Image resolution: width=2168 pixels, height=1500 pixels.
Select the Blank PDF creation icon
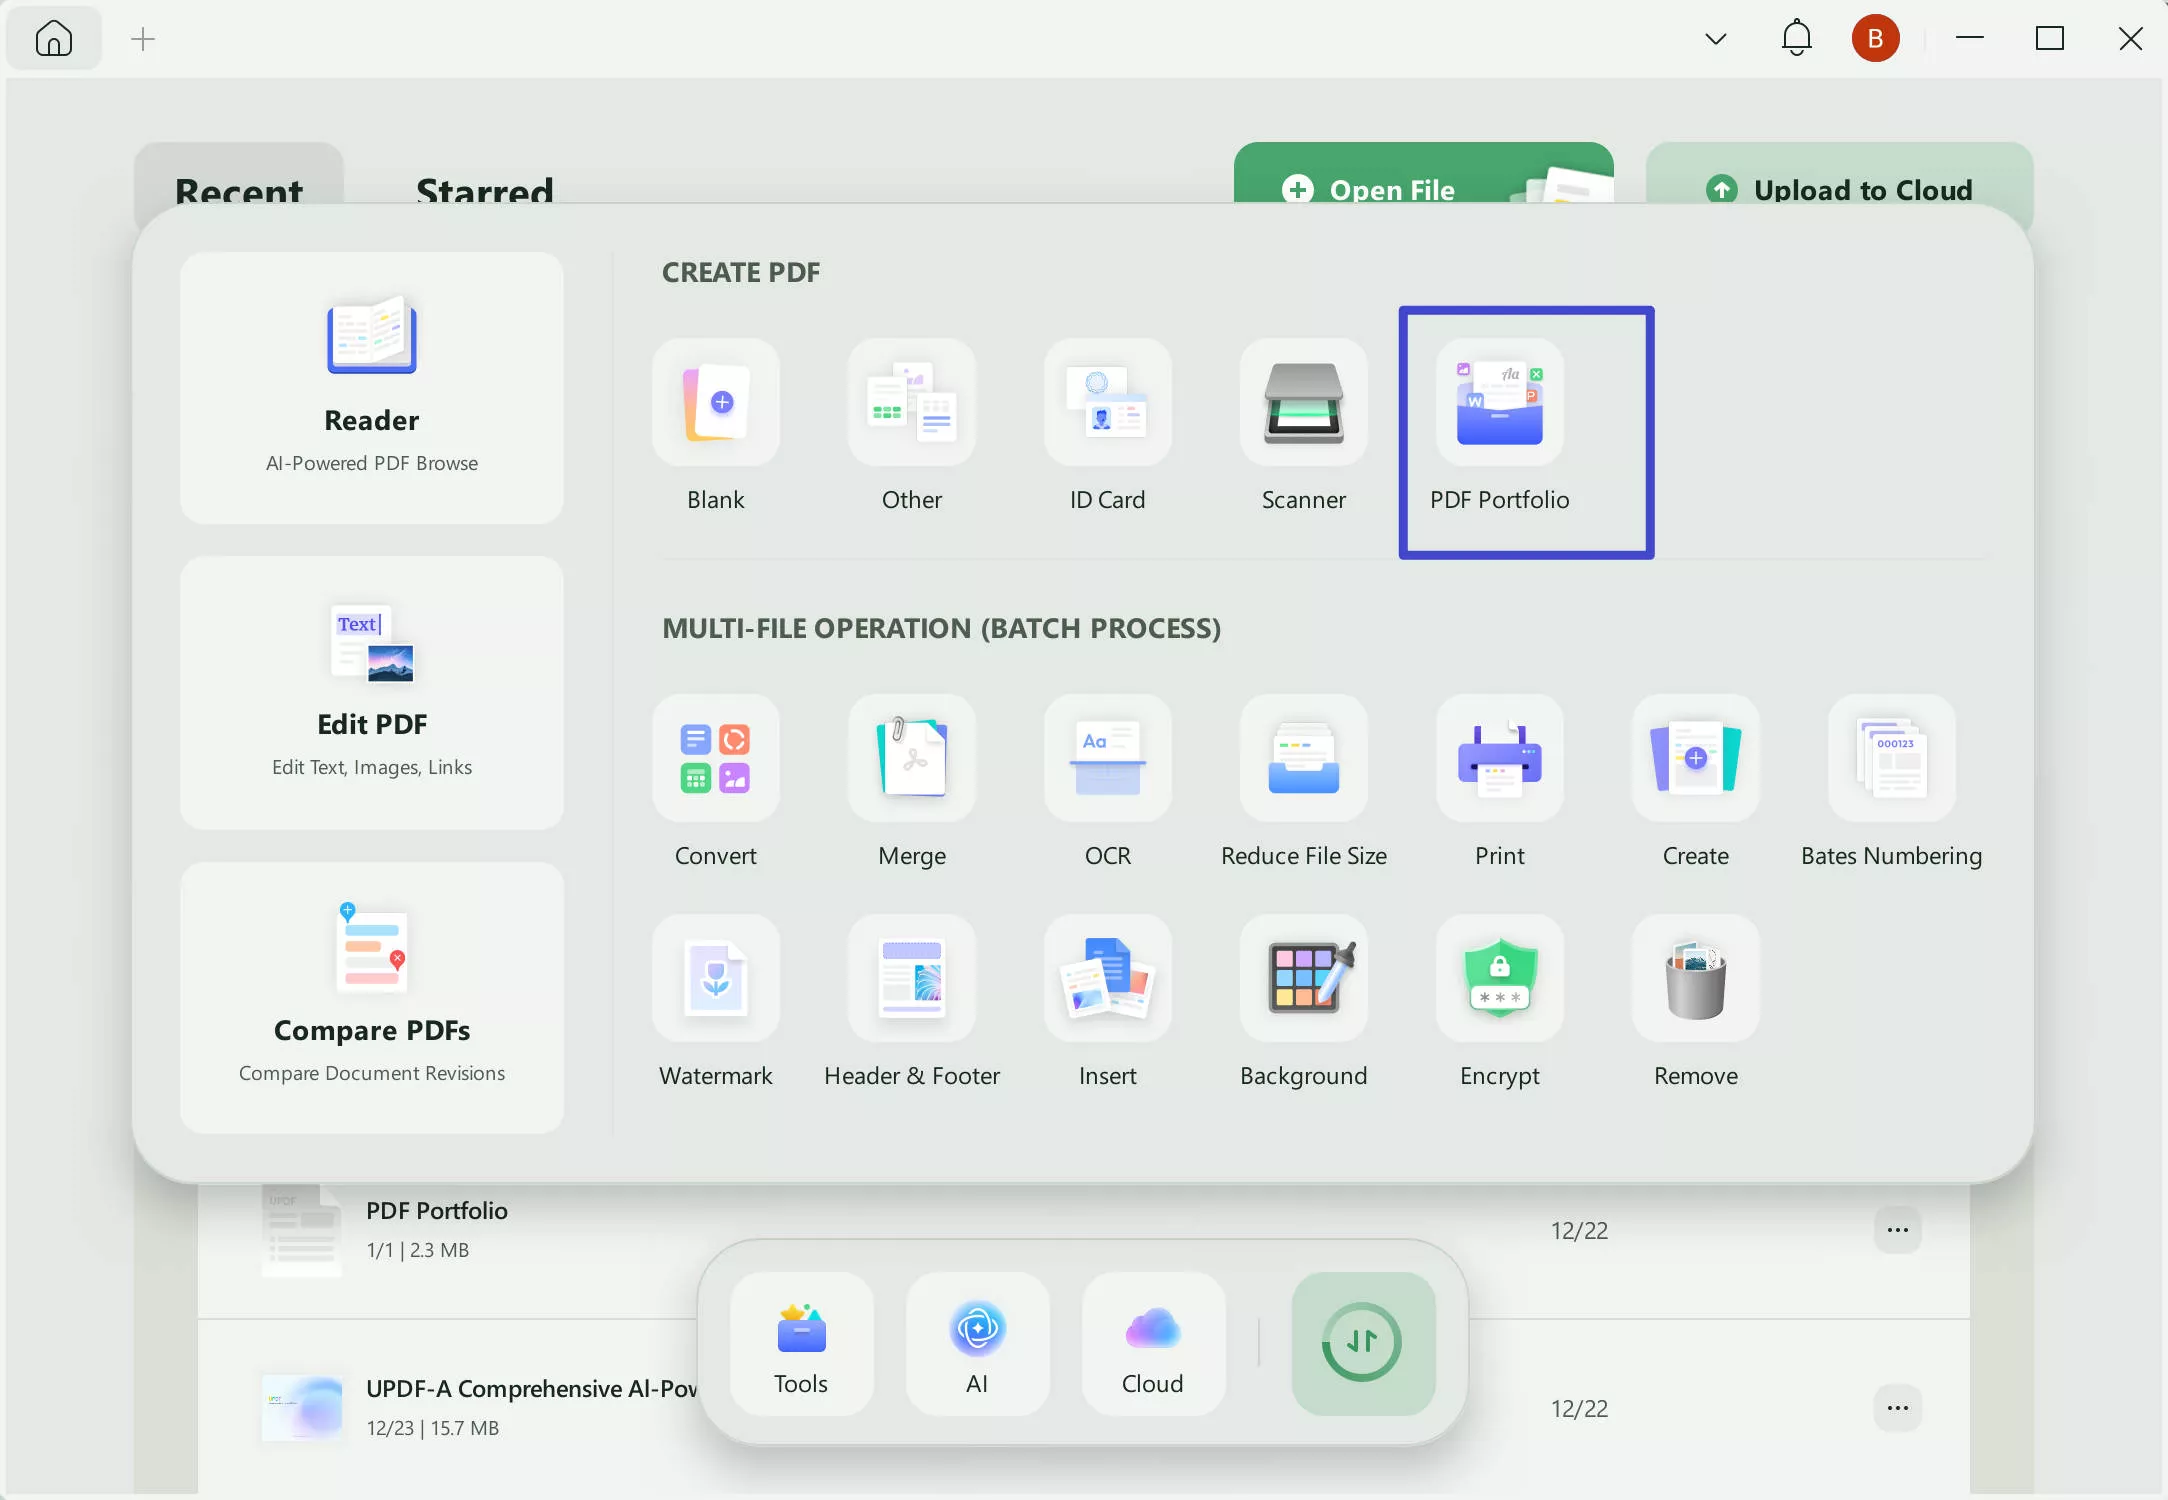[716, 403]
